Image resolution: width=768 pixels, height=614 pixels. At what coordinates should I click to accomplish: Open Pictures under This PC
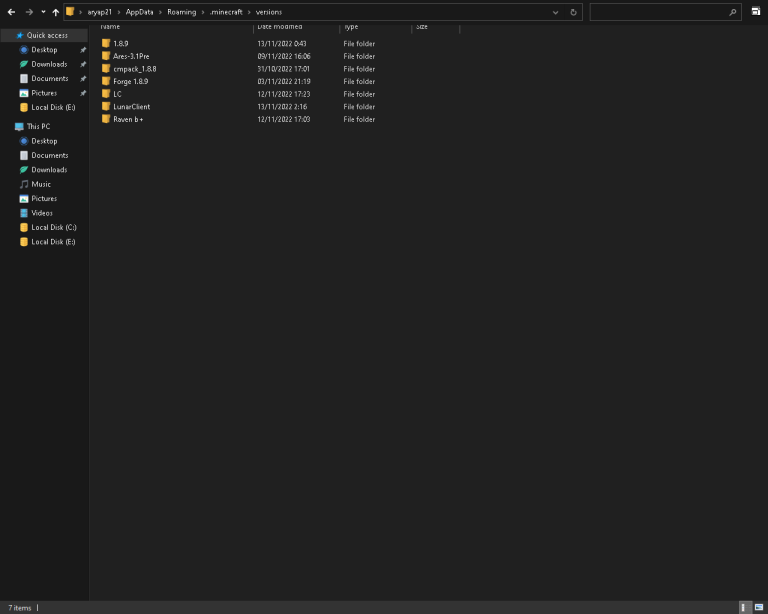(x=44, y=199)
